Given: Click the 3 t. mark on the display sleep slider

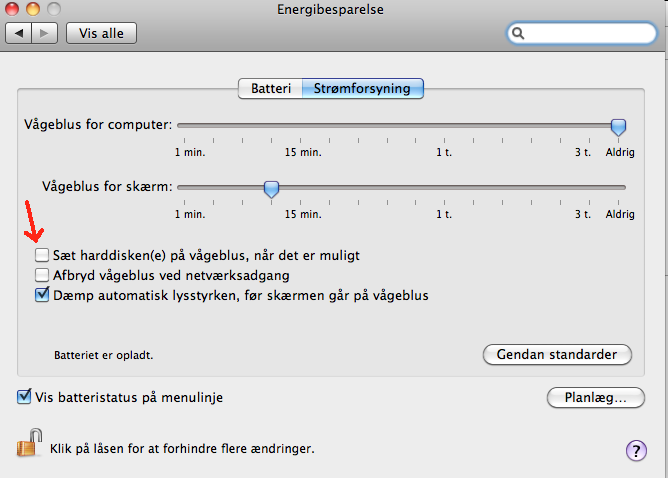Looking at the screenshot, I should [x=583, y=214].
